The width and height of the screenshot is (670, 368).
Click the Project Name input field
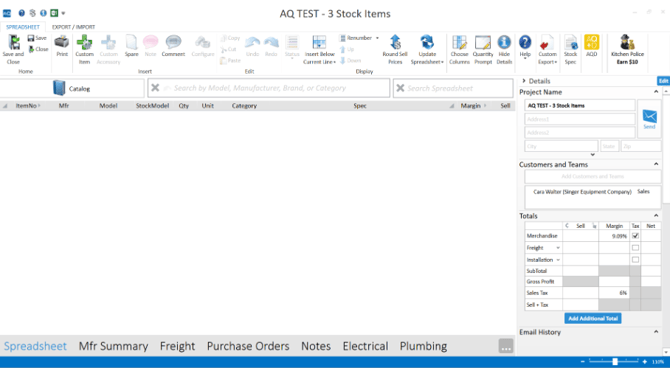[580, 105]
